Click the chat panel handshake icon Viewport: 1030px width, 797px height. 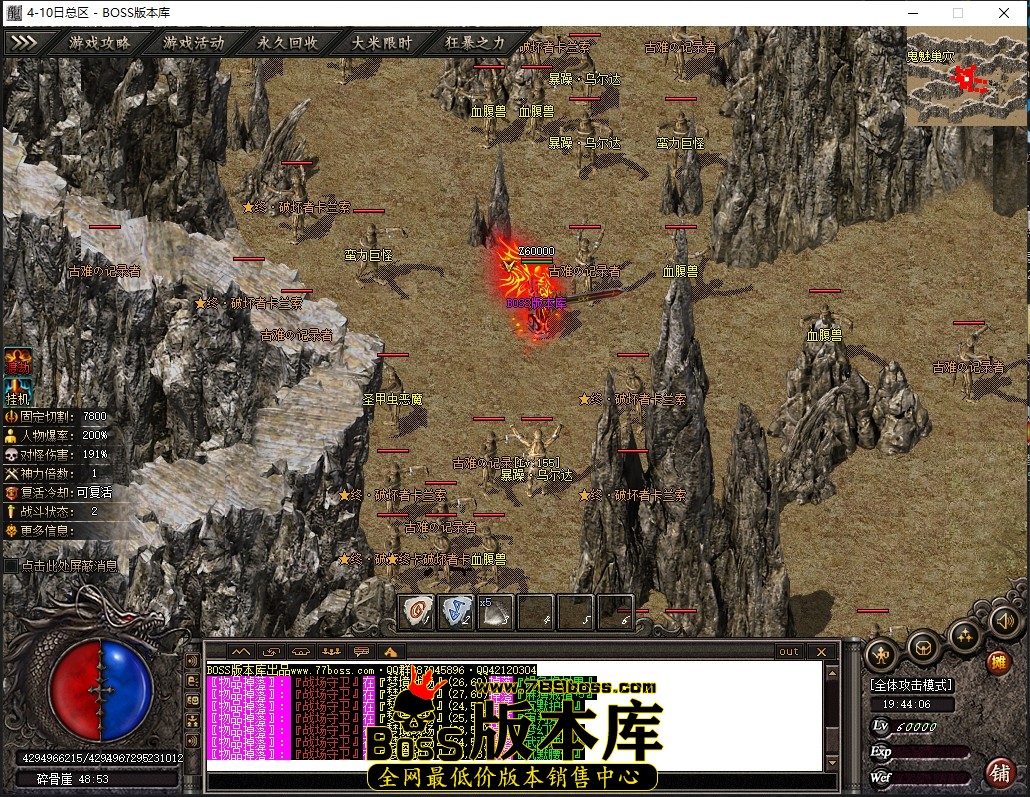point(301,652)
